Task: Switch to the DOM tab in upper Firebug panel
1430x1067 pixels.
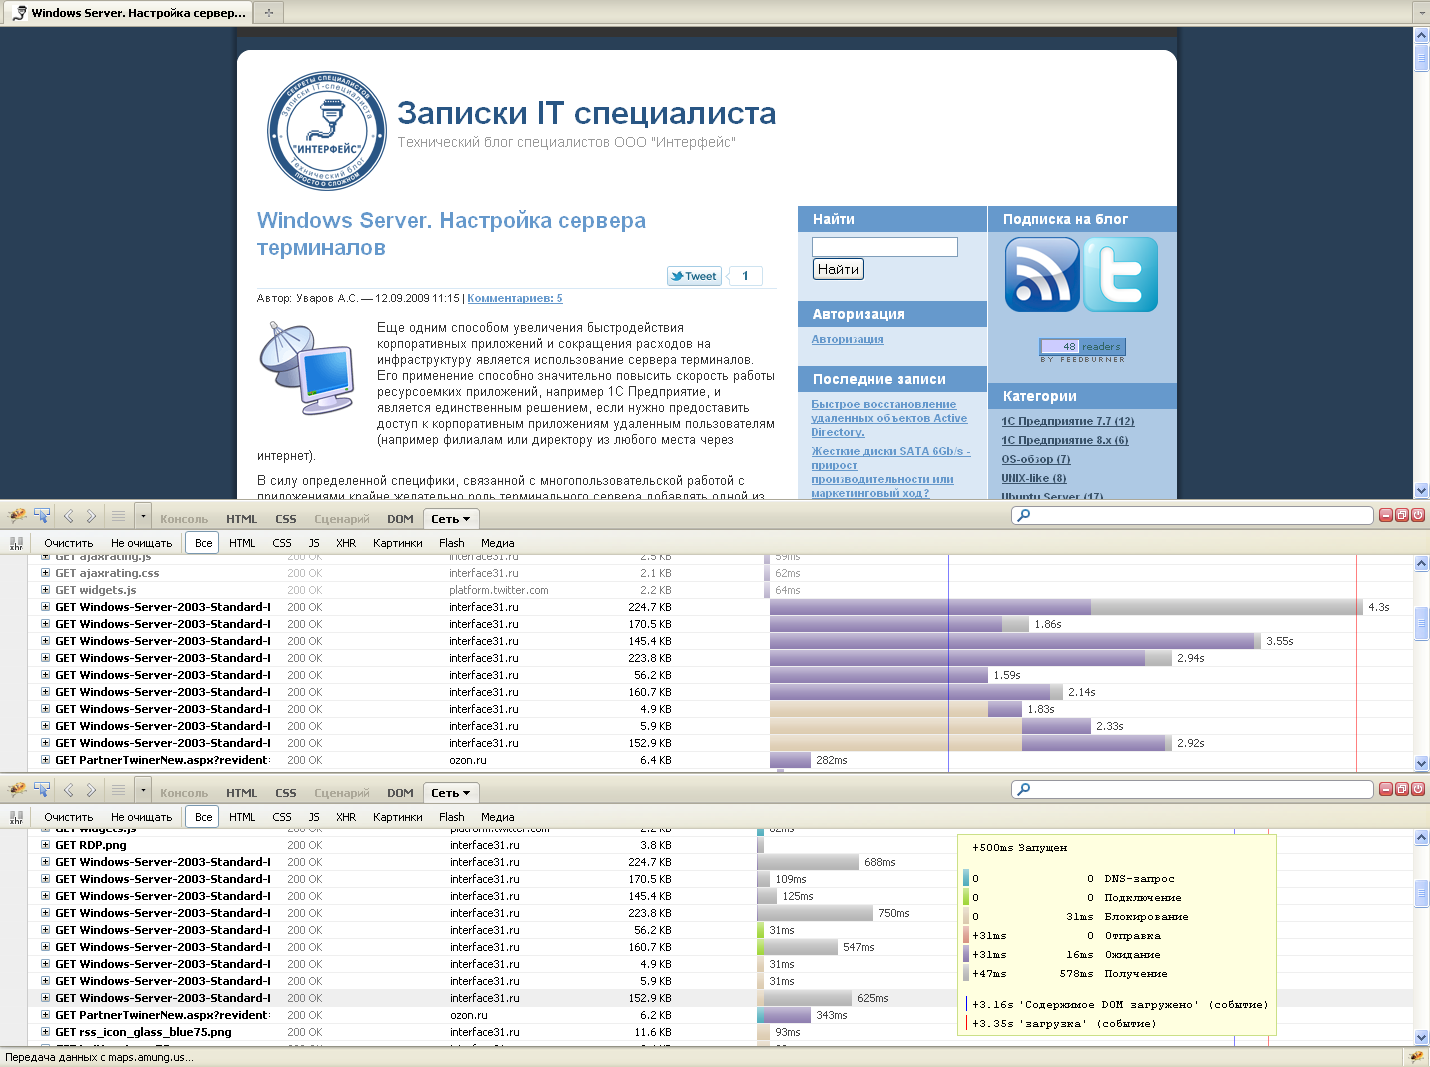Action: 400,519
